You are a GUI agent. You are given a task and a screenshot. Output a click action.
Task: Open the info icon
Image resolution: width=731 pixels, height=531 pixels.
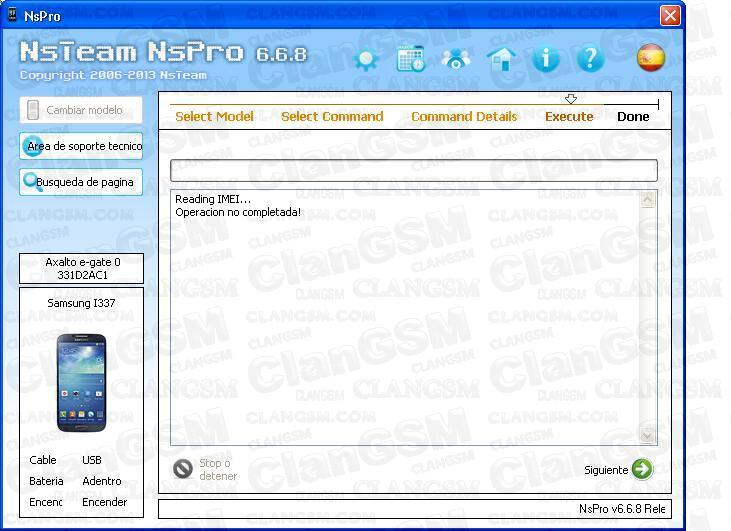[x=546, y=59]
